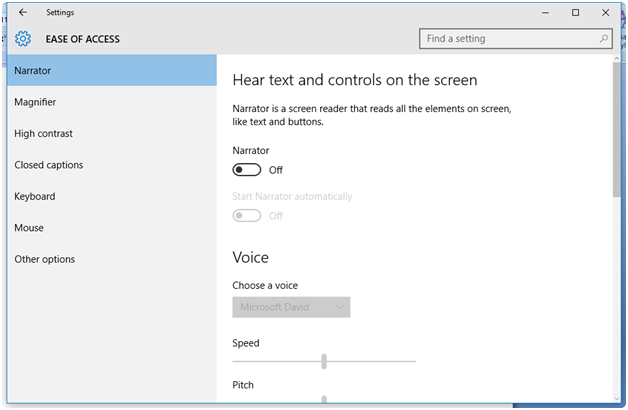Viewport: 628px width, 410px height.
Task: Open the Magnifier settings page
Action: (35, 102)
